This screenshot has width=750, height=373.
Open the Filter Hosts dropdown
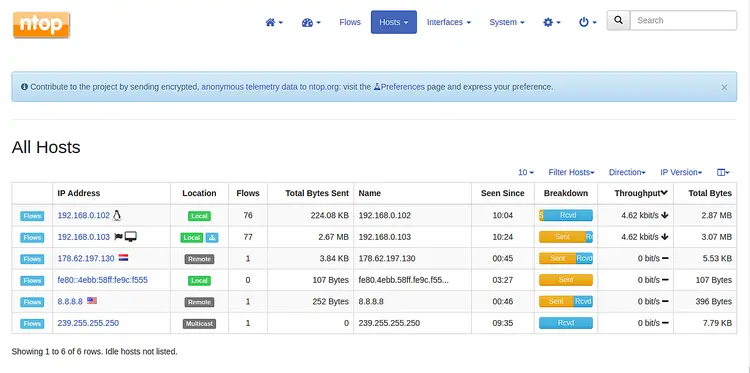[571, 172]
